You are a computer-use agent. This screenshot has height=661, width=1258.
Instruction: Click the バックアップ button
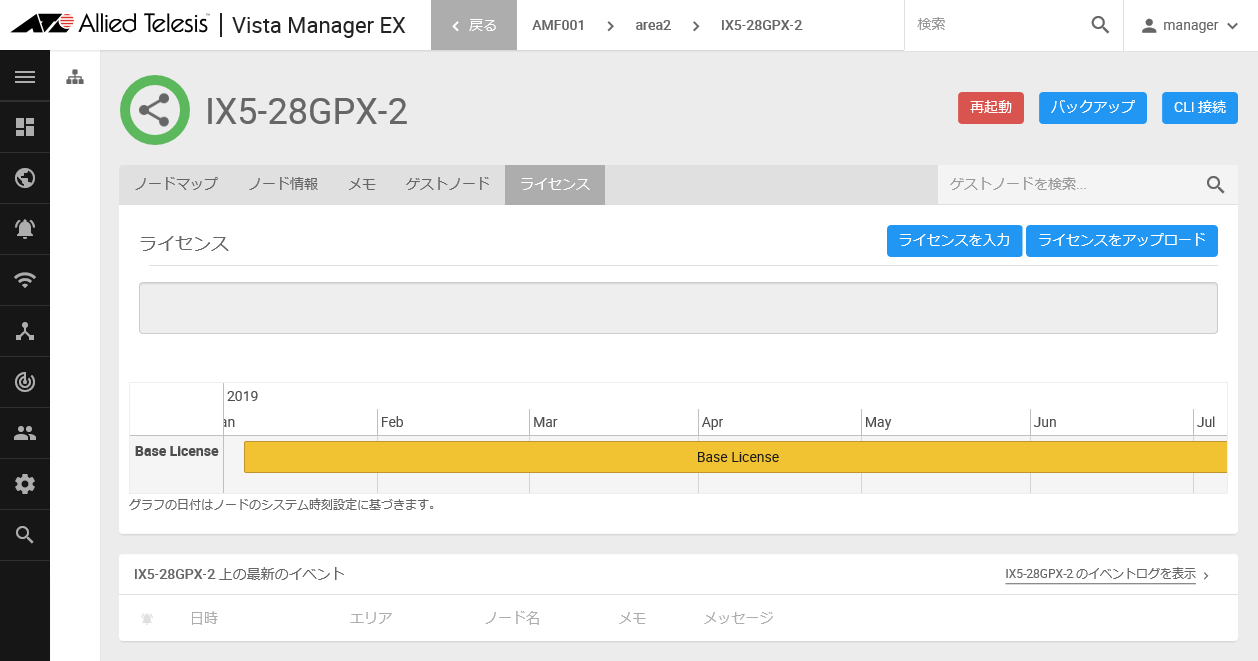1093,108
